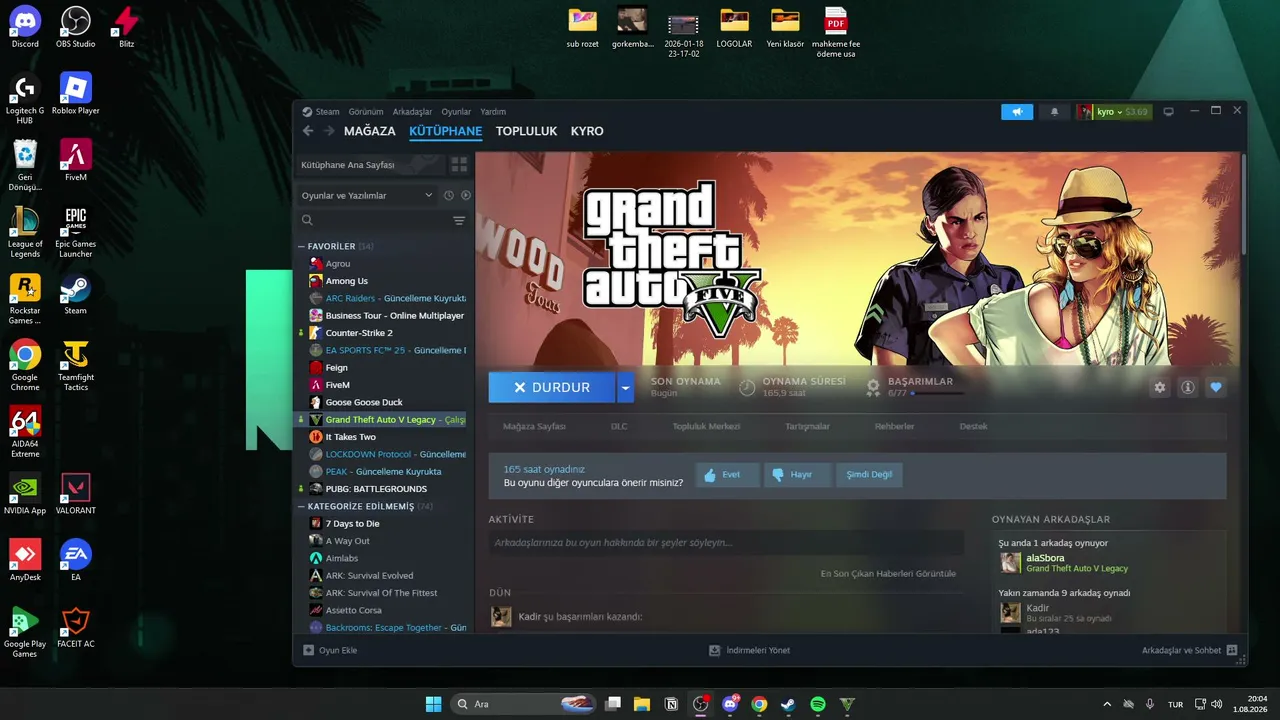Switch to the TOPLULUK tab
The height and width of the screenshot is (720, 1280).
click(526, 131)
